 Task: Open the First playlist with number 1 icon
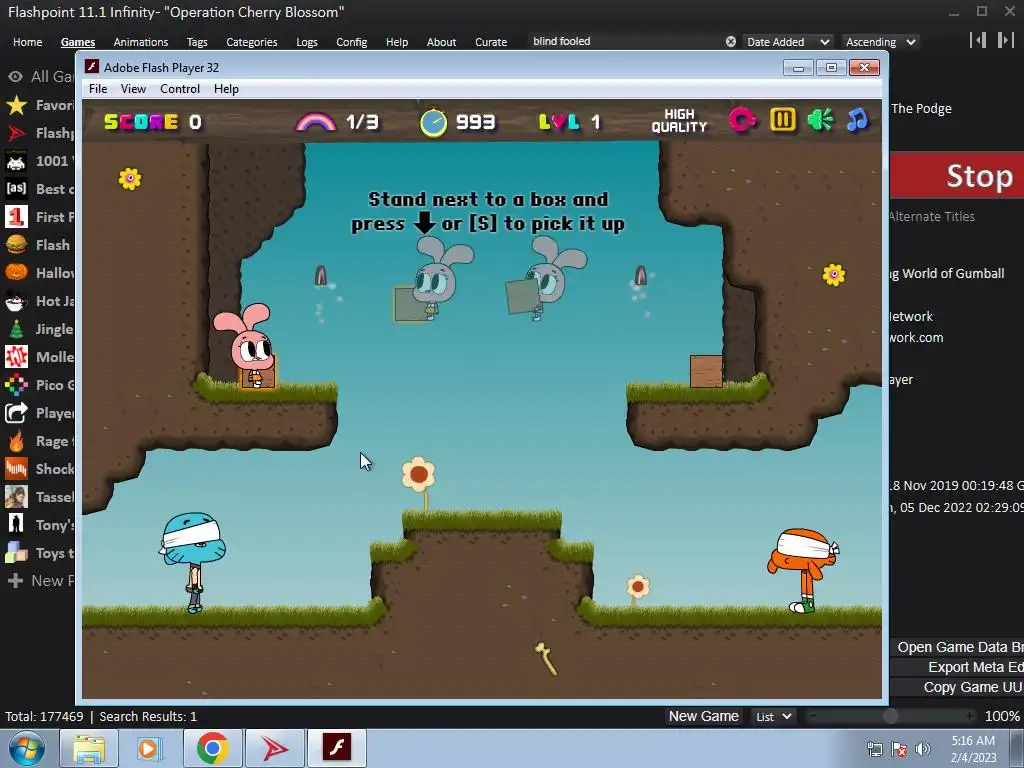pyautogui.click(x=16, y=217)
